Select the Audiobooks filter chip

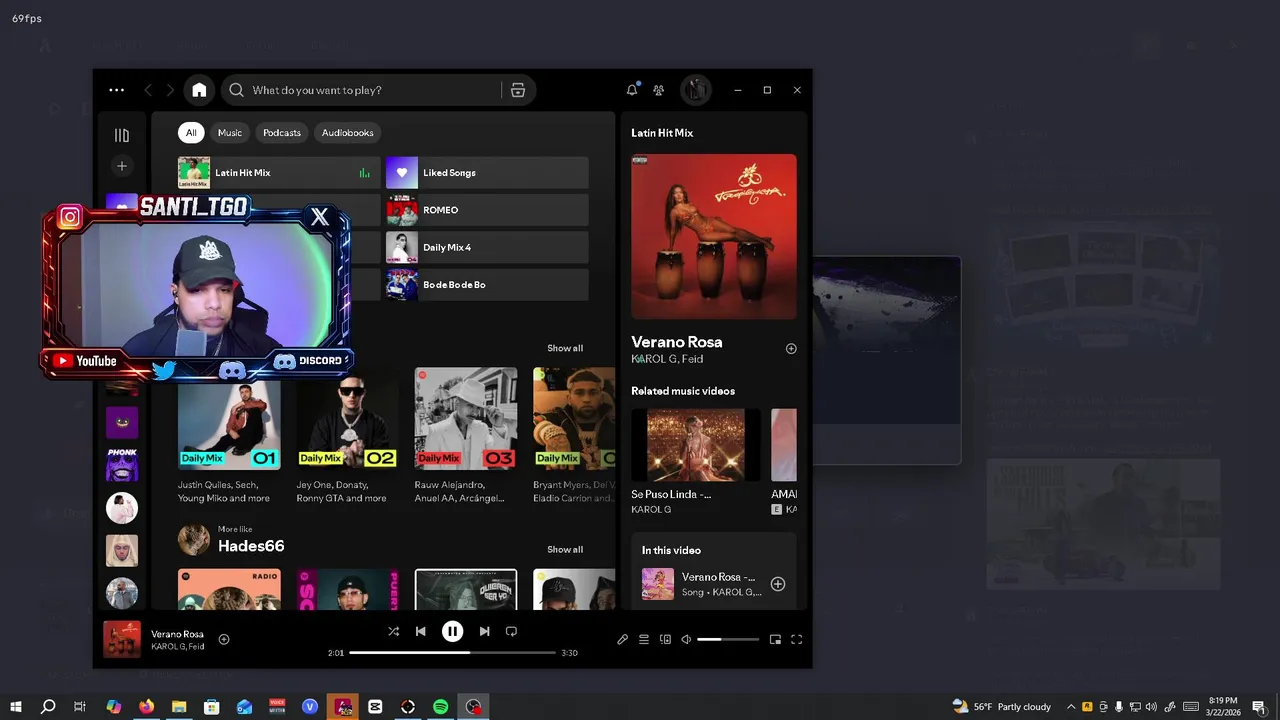click(347, 133)
